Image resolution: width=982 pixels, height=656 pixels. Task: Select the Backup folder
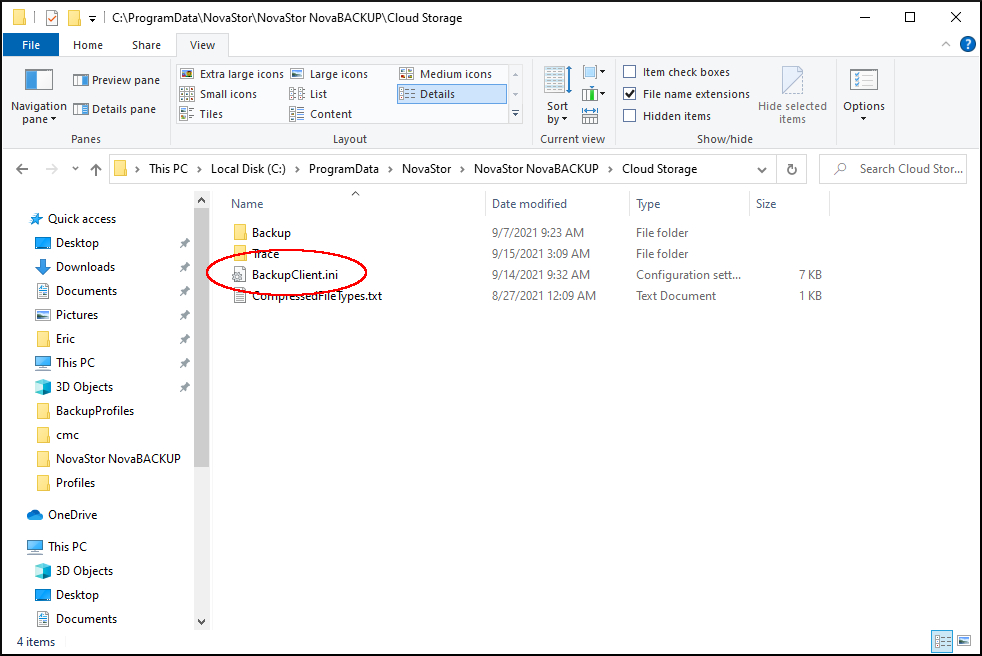click(271, 233)
